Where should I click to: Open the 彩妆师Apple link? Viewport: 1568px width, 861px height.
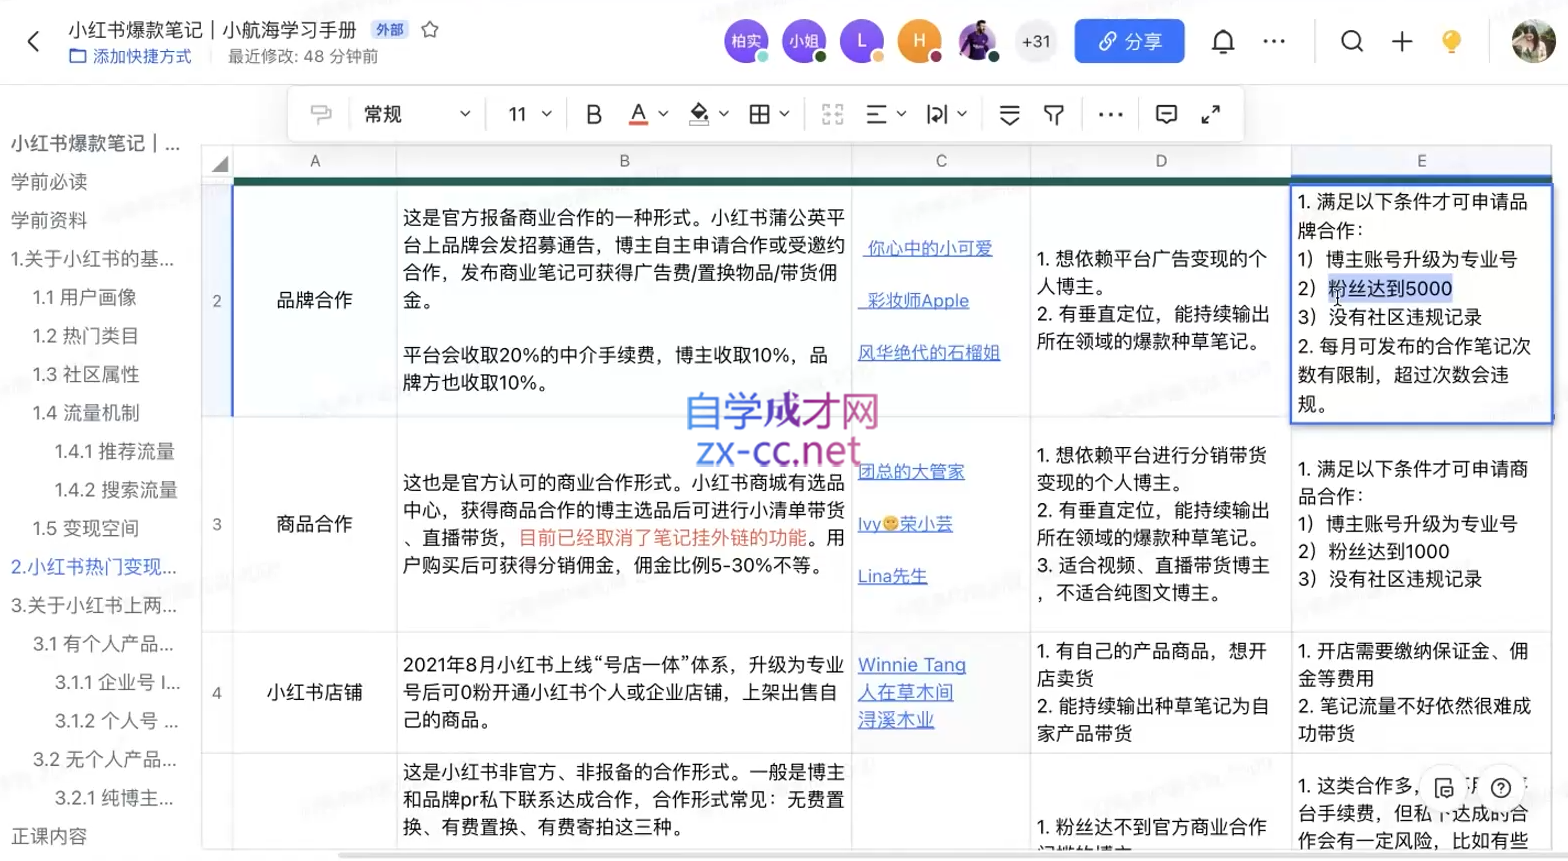click(917, 300)
